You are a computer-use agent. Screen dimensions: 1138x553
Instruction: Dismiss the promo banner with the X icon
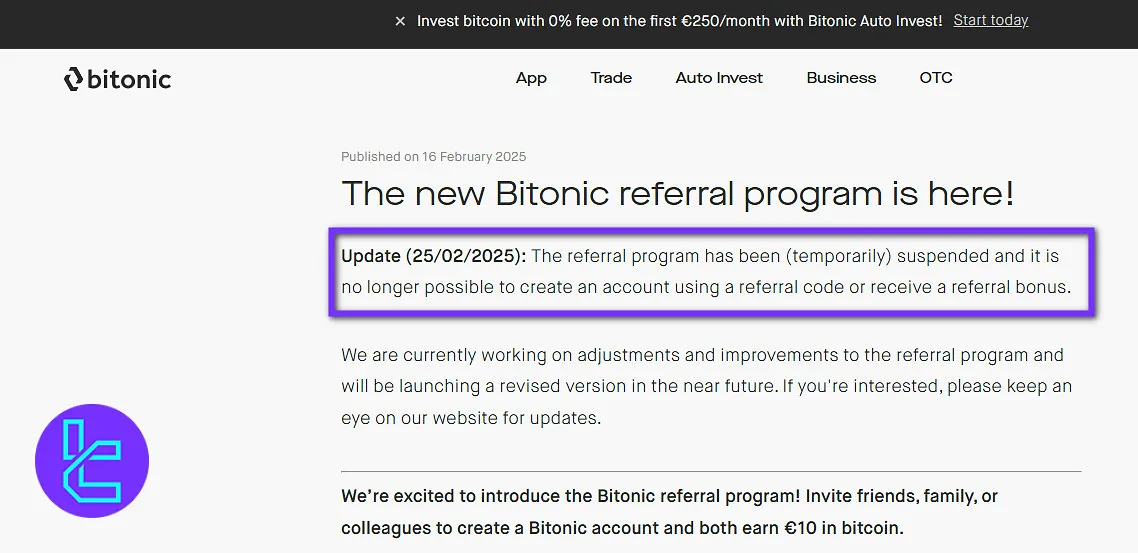(x=400, y=21)
